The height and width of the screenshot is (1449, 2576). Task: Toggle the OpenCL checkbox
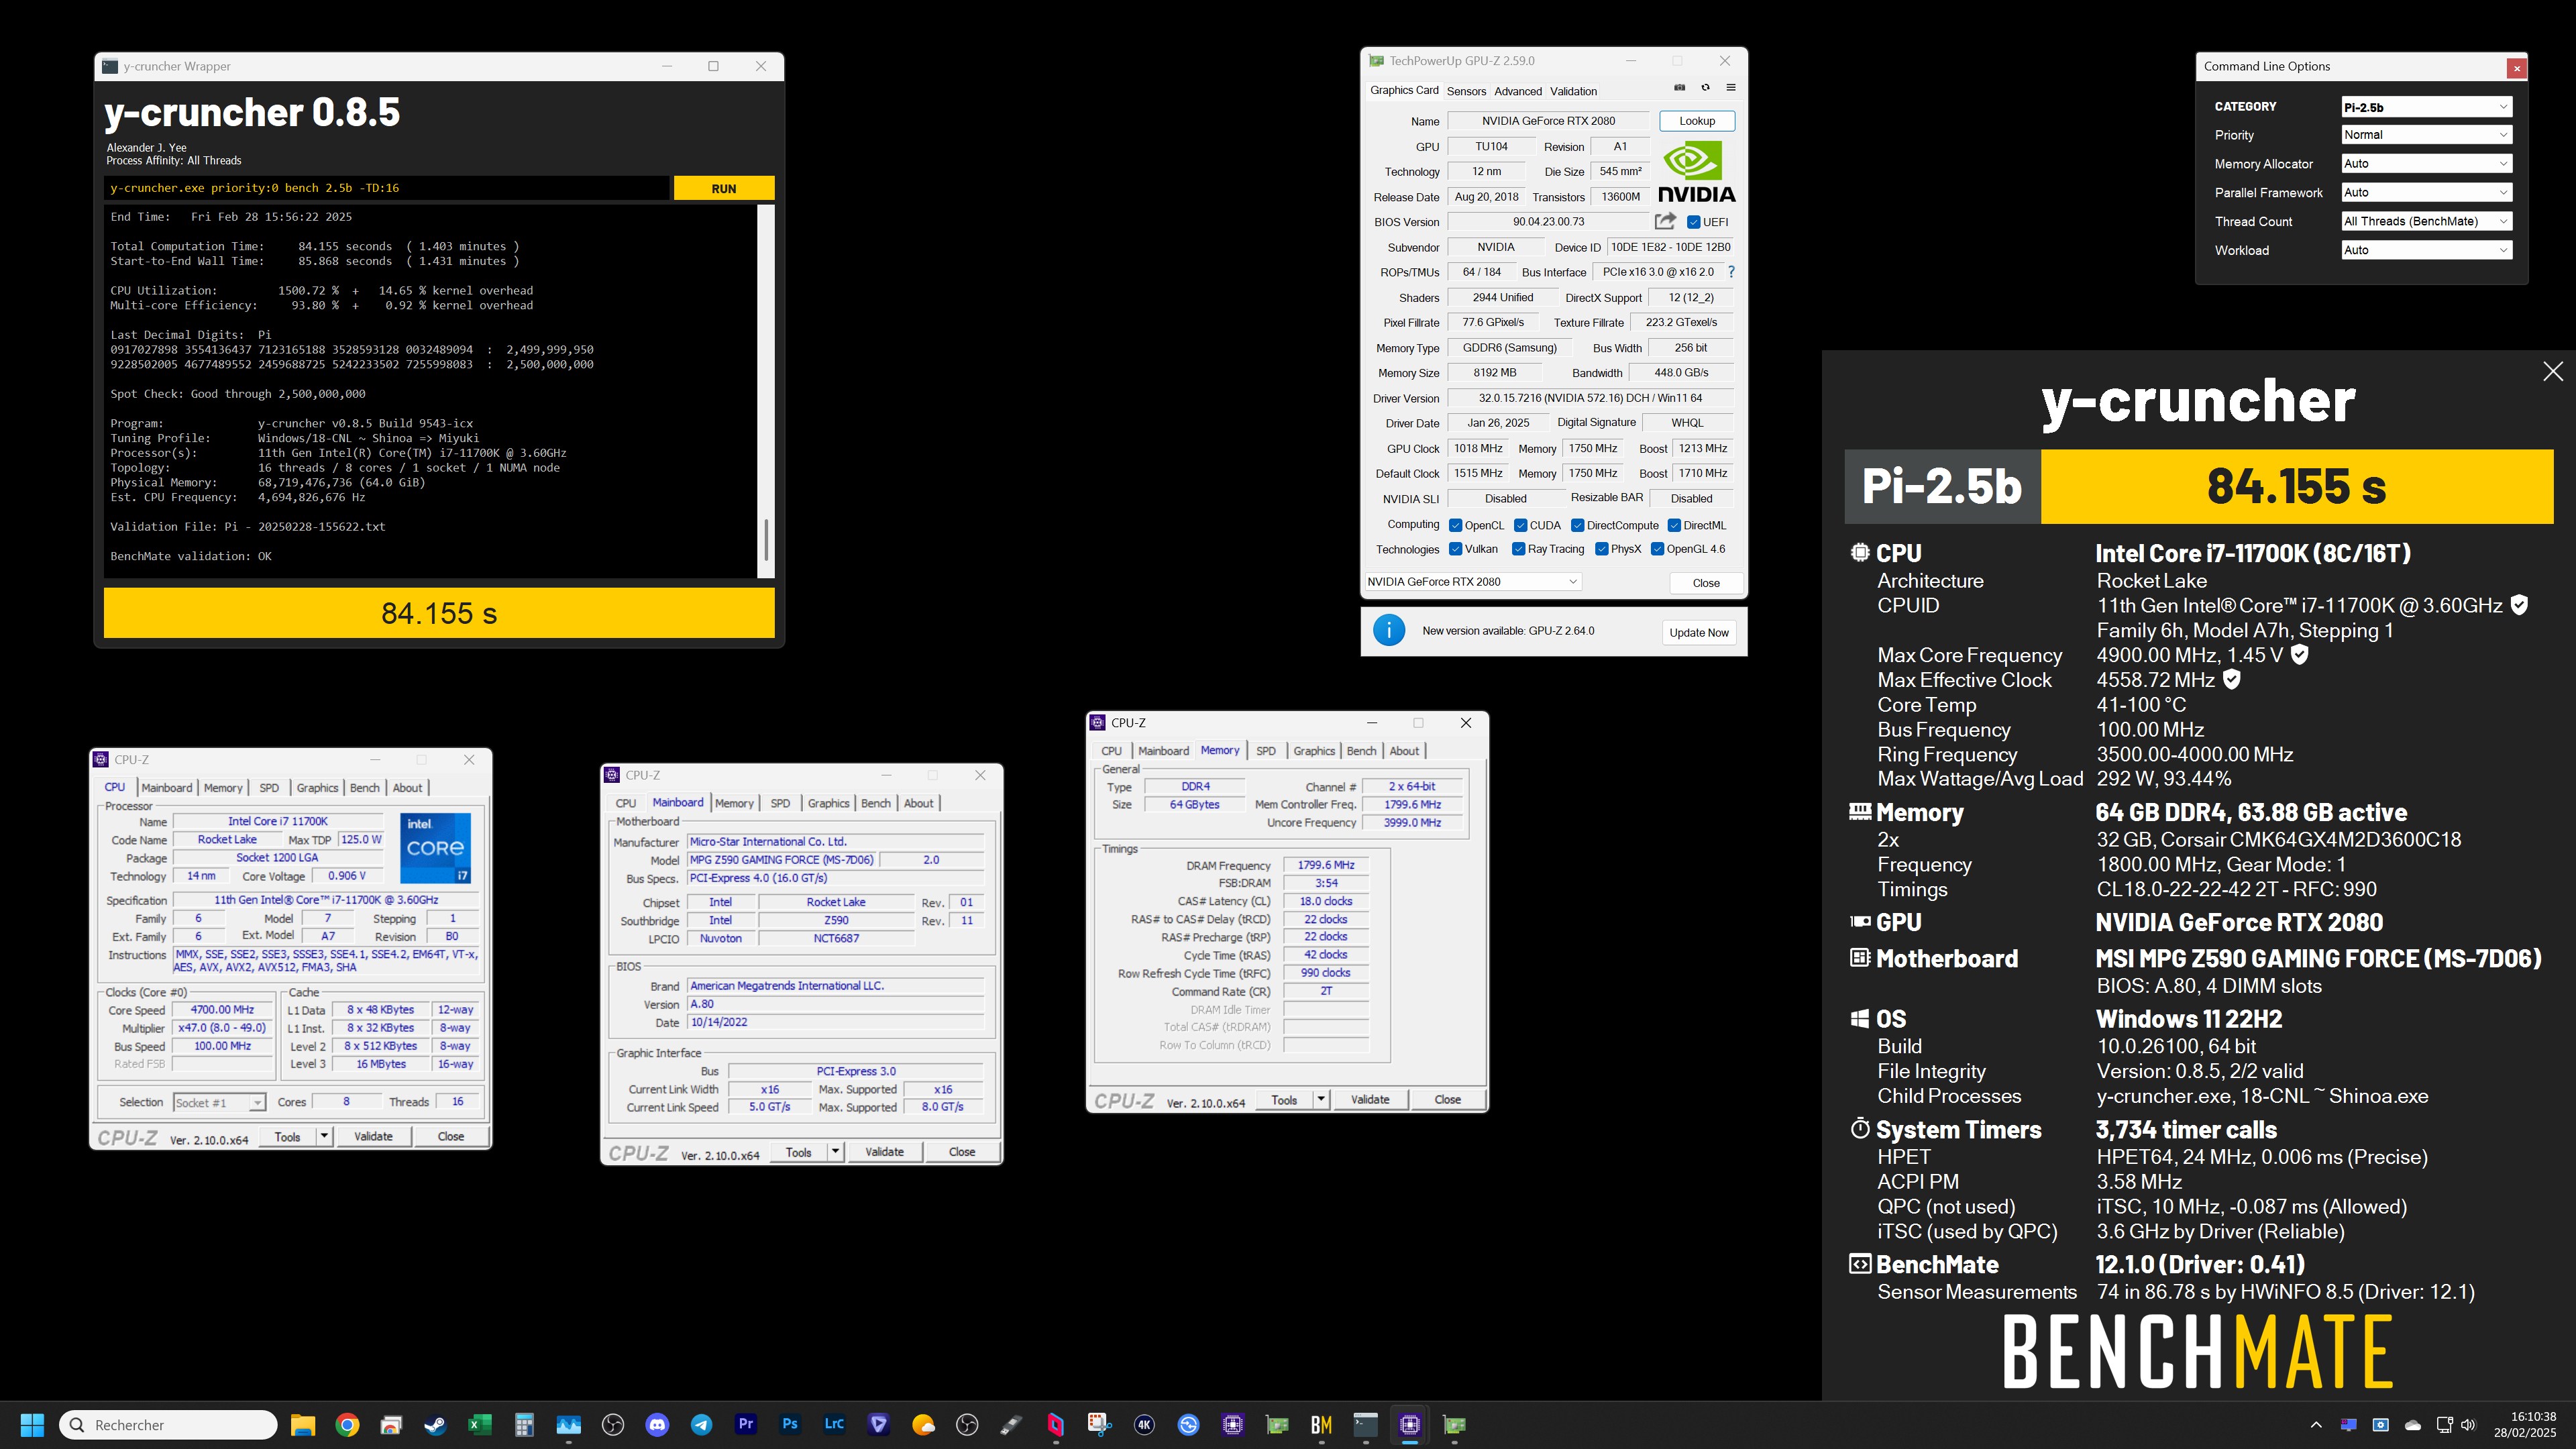1456,525
